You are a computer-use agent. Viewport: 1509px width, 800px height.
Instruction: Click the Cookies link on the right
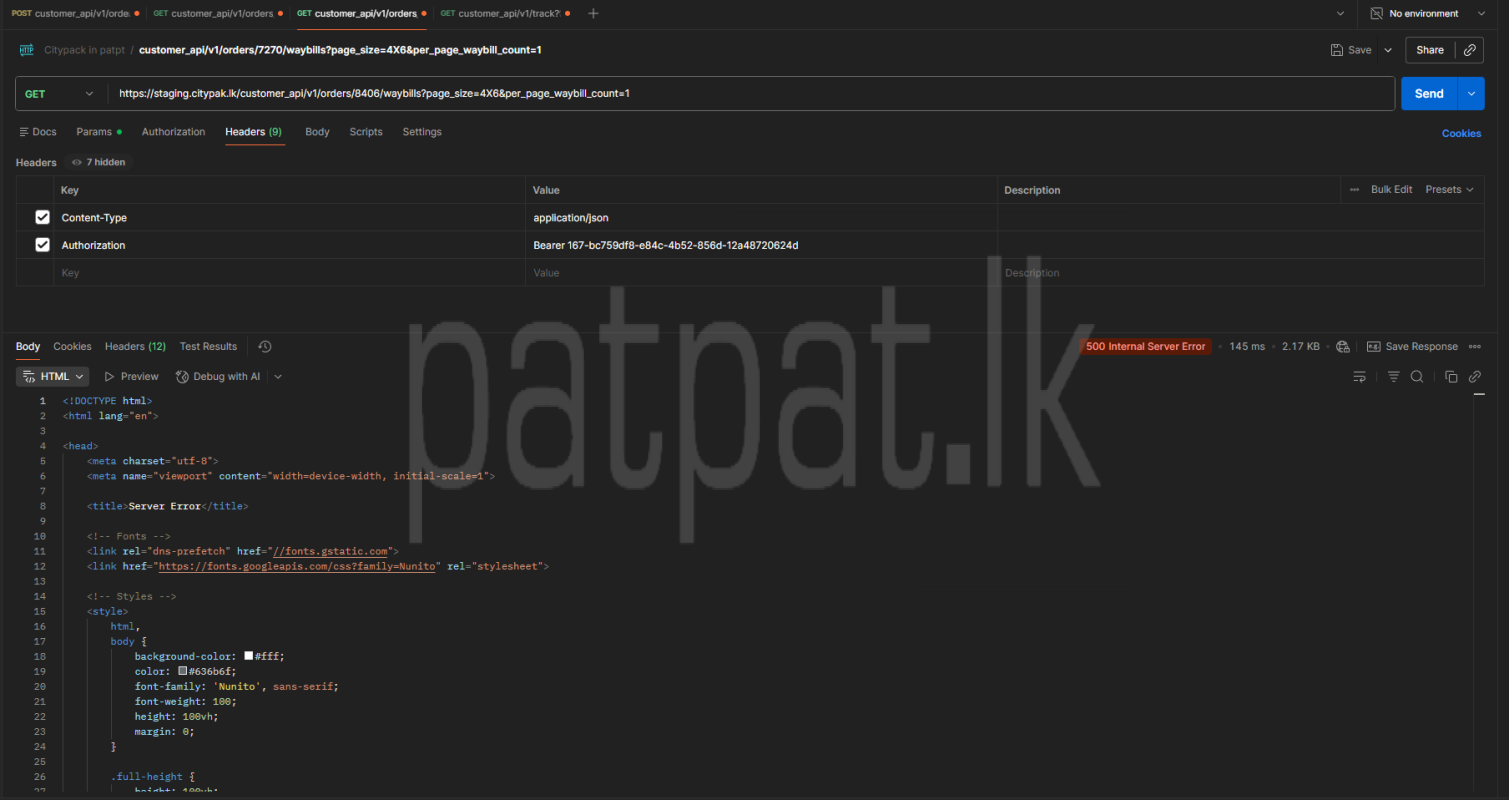(x=1460, y=133)
